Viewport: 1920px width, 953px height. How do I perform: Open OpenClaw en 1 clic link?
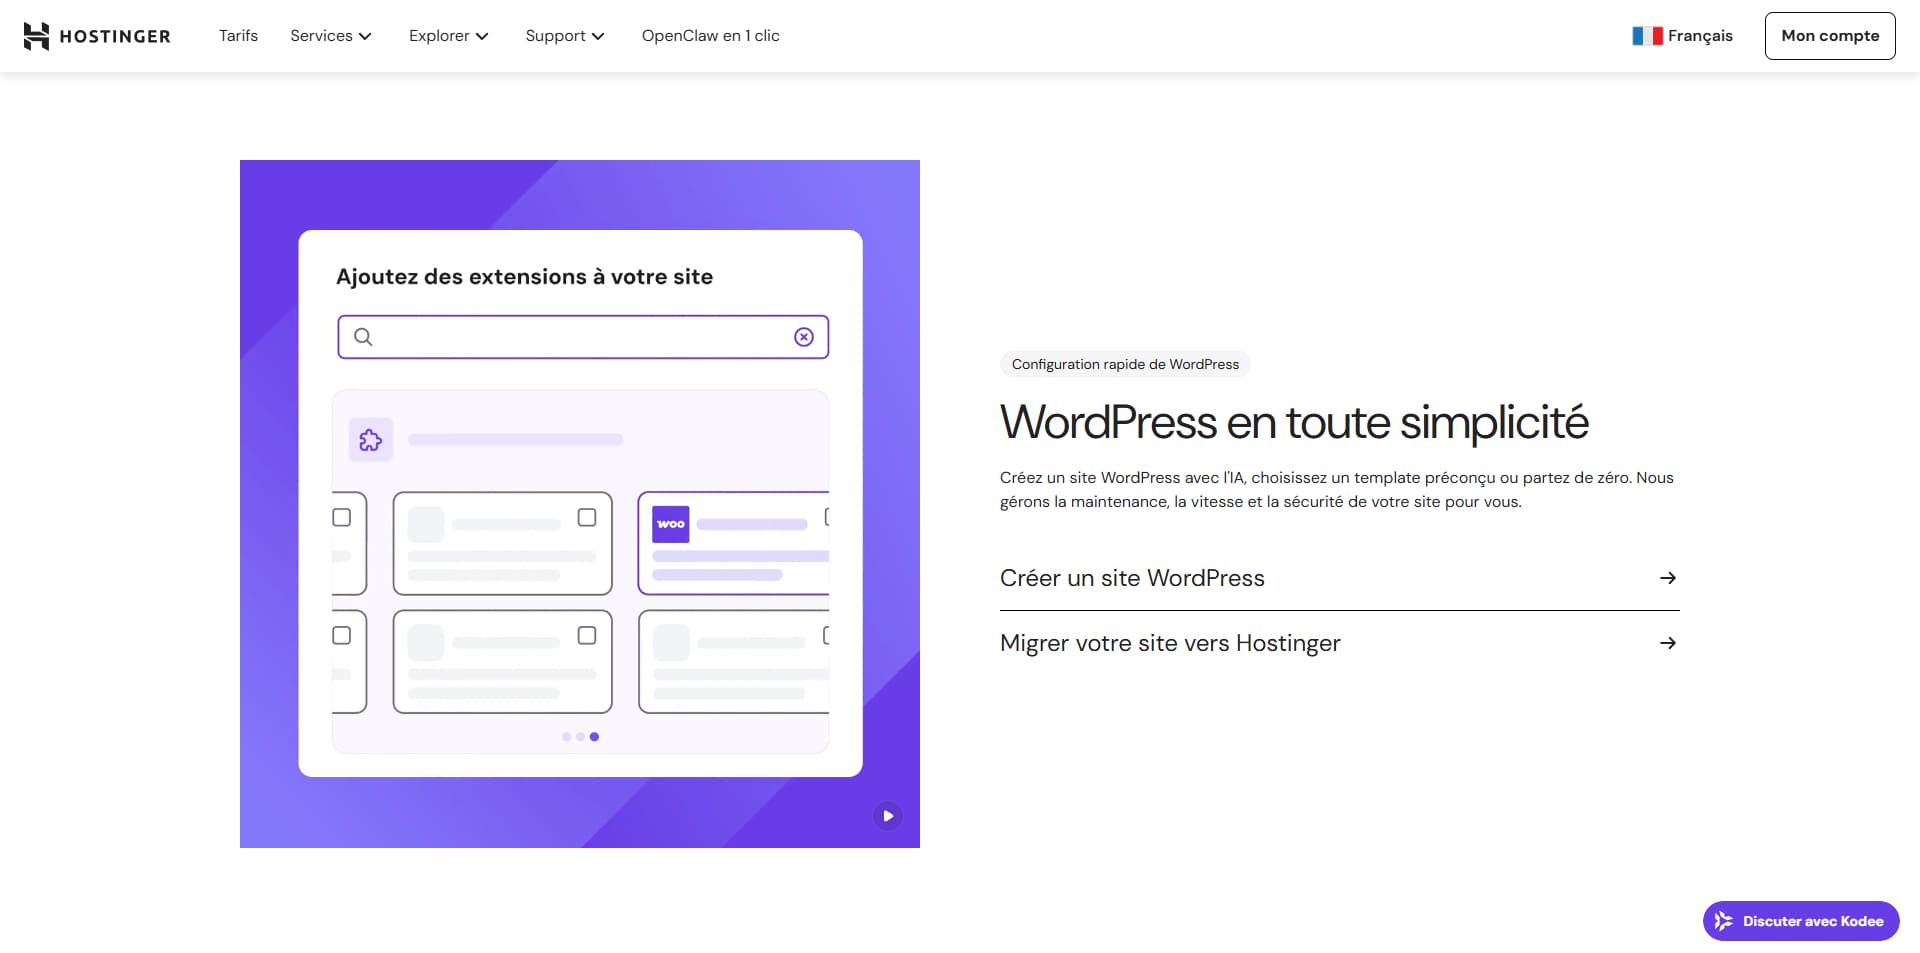click(710, 36)
